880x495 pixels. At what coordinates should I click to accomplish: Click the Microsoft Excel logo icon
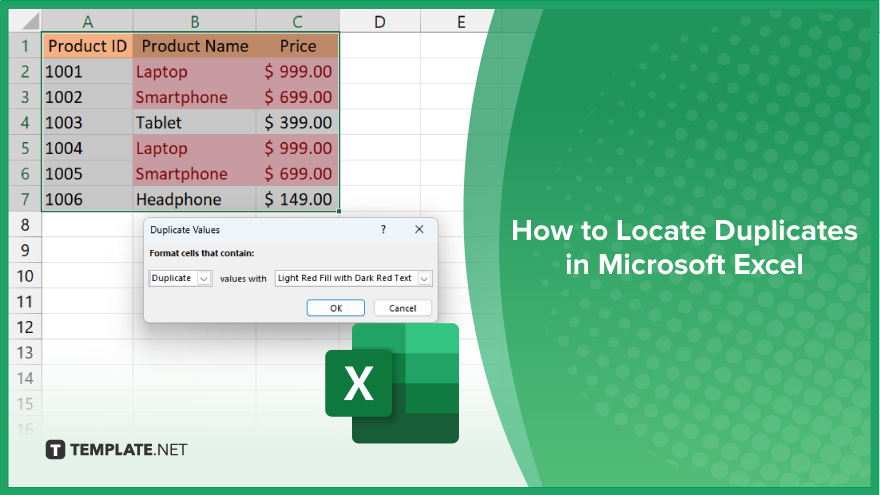392,383
